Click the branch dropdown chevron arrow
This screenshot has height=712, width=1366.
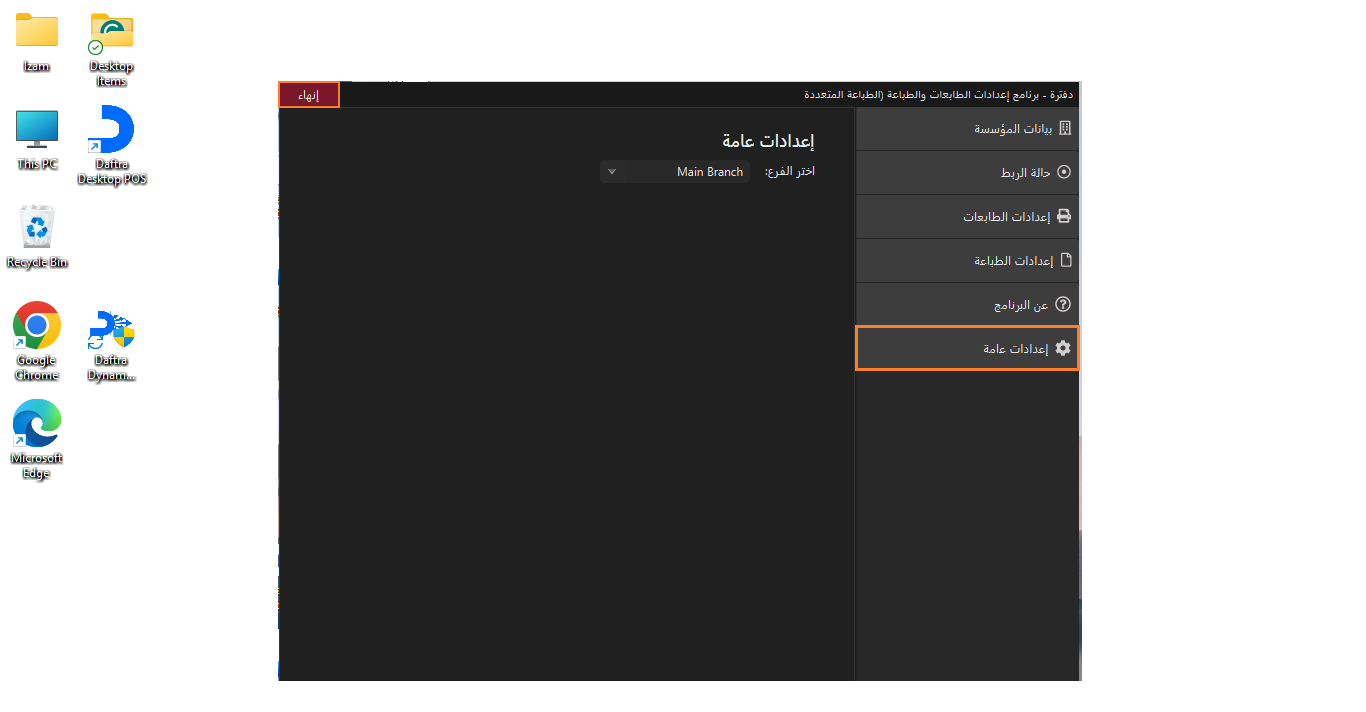[612, 172]
